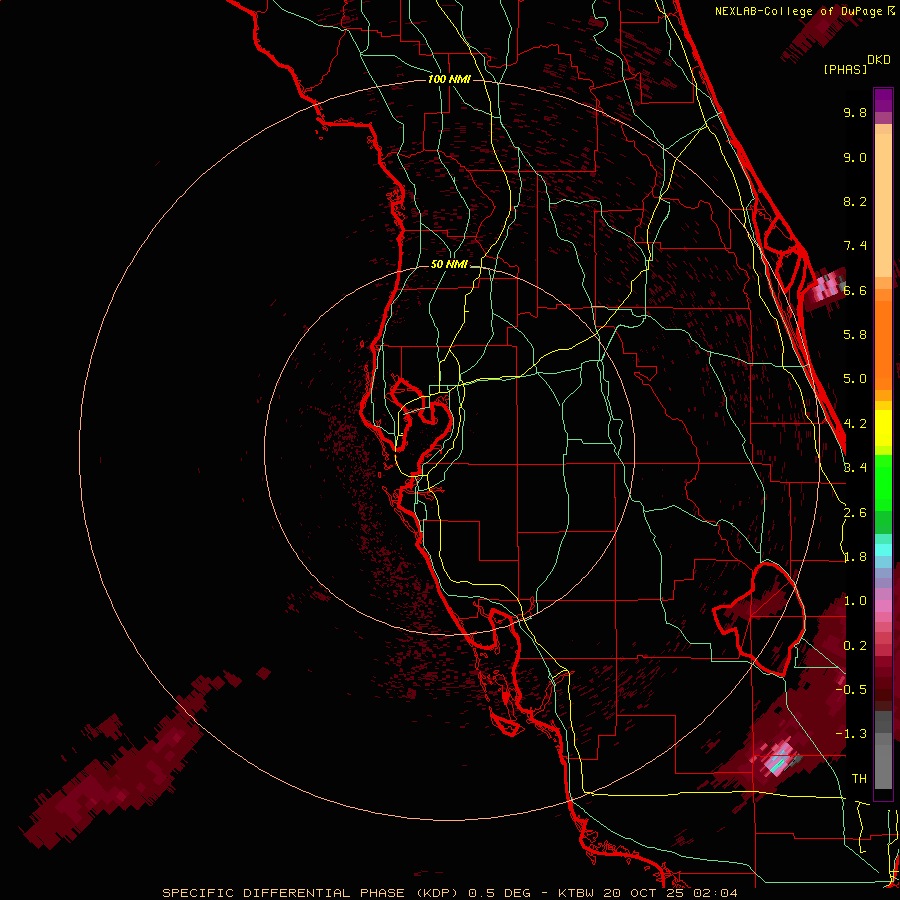This screenshot has height=900, width=900.
Task: Click the -0.5 scale label
Action: [x=851, y=689]
